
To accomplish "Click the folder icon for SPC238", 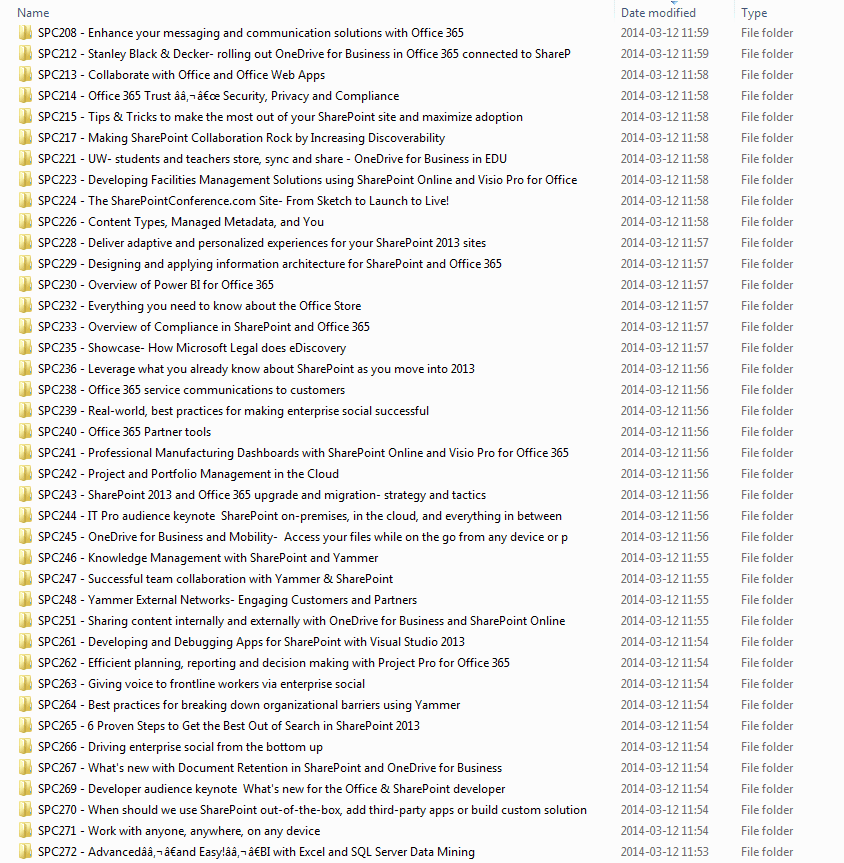I will point(25,390).
